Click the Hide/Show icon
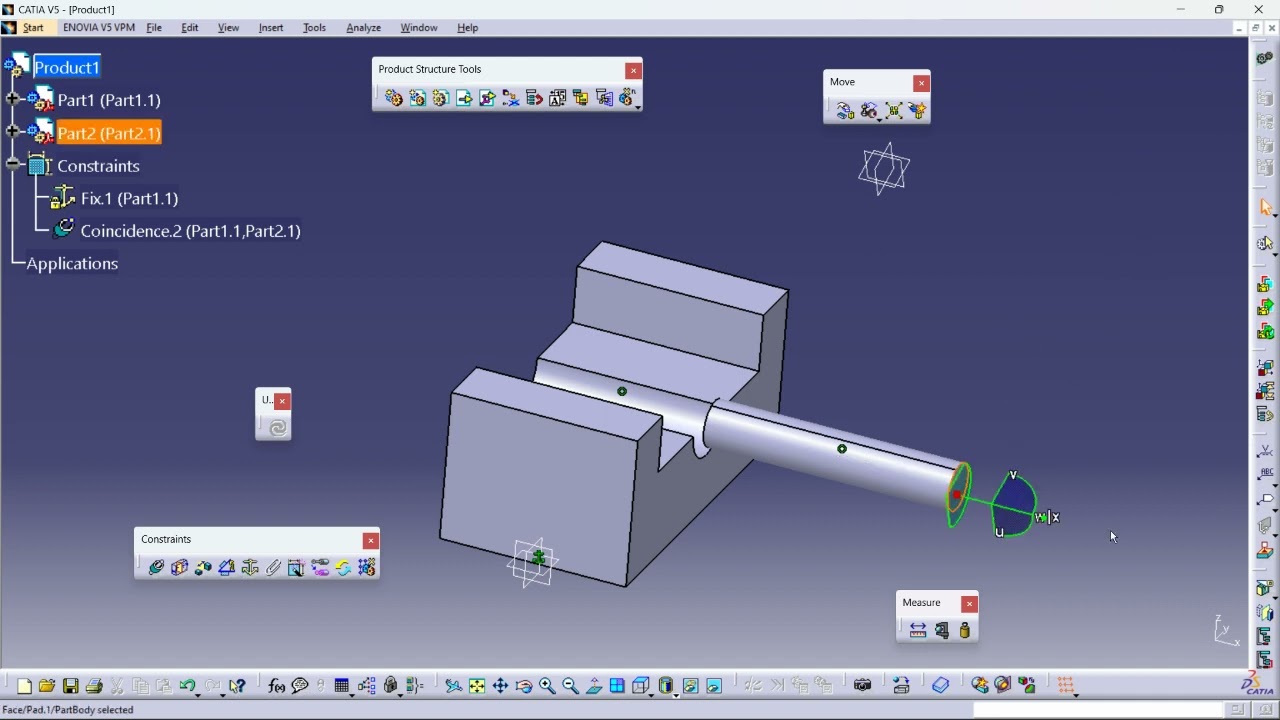Viewport: 1280px width, 720px height. (691, 686)
